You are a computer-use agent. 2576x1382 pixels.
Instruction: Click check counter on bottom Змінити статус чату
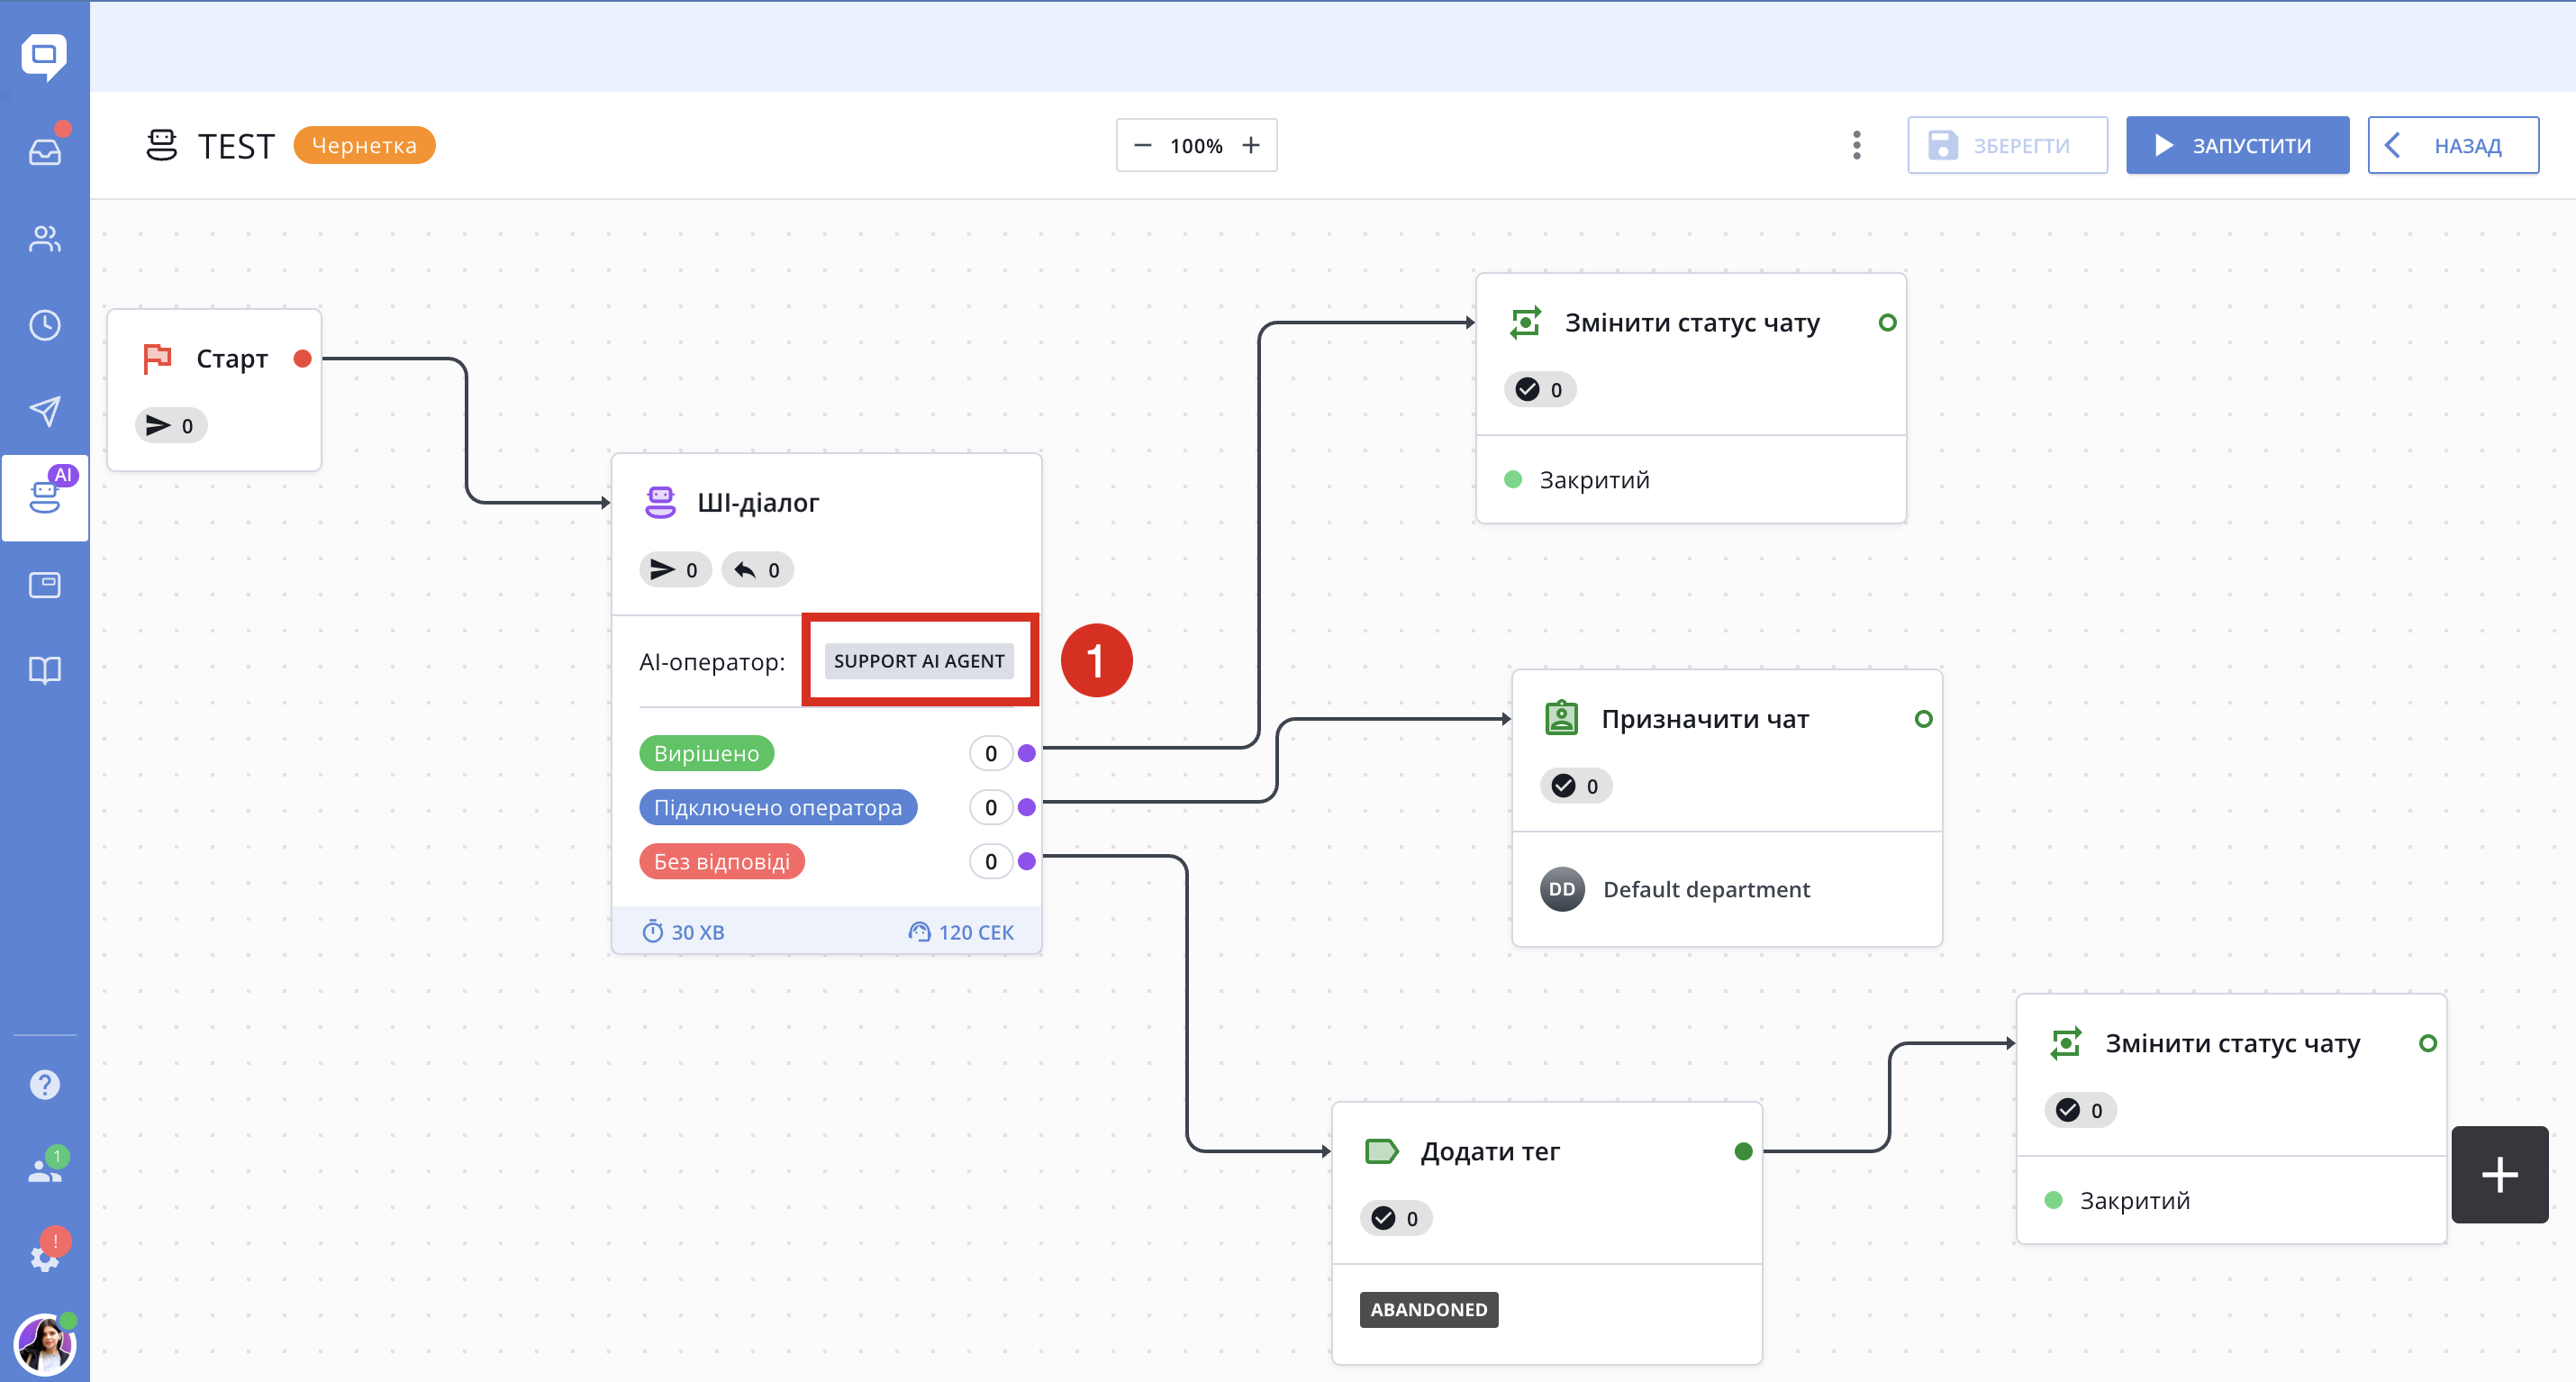coord(2080,1110)
